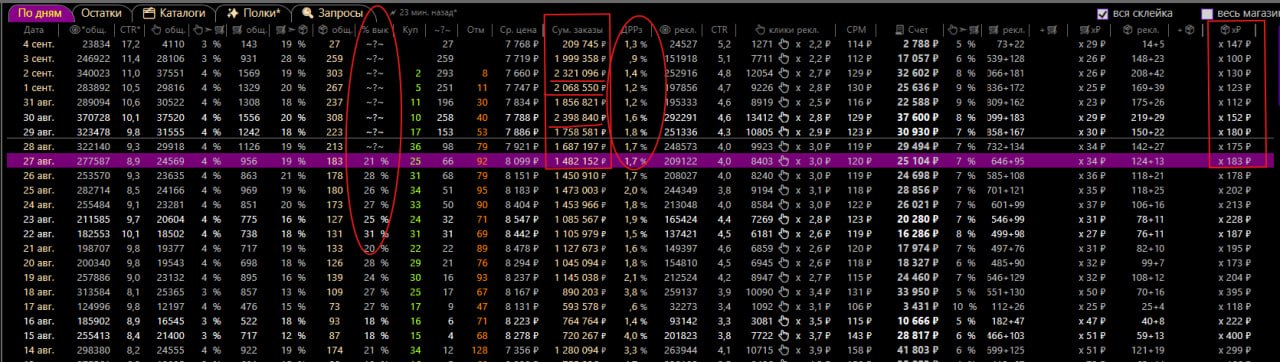Select the 4 сент. date cell
The image size is (1280, 362).
[40, 44]
